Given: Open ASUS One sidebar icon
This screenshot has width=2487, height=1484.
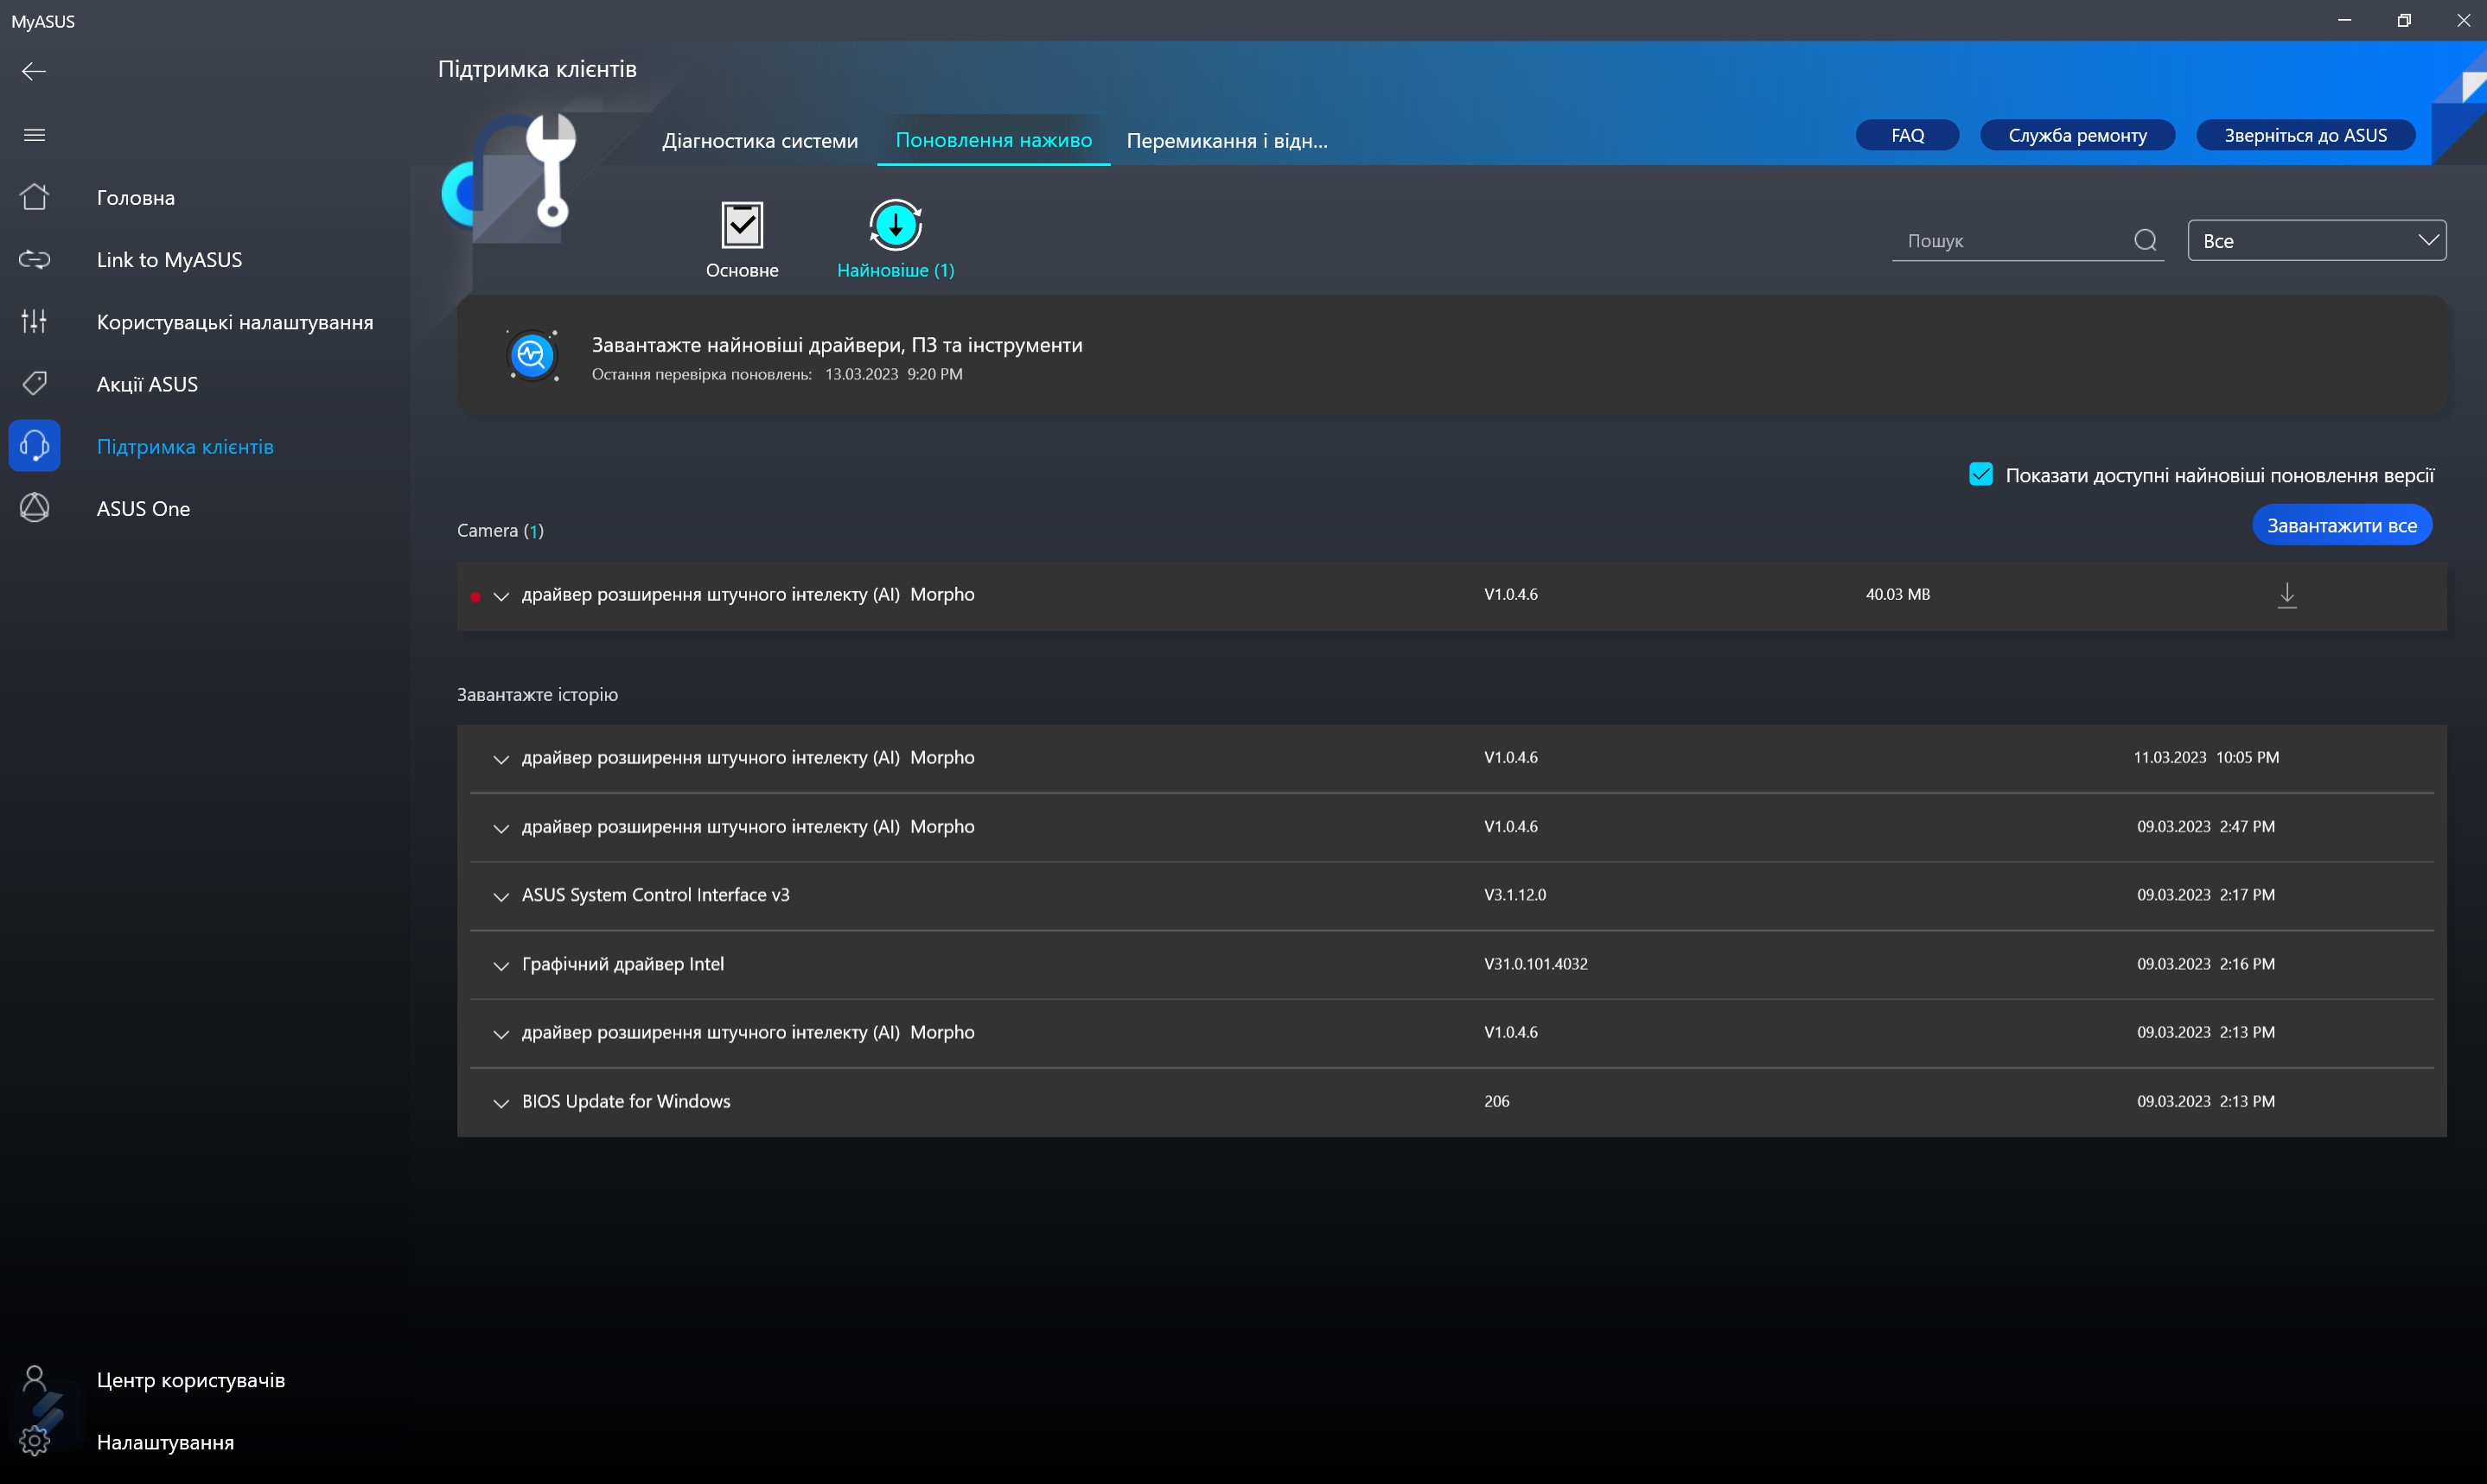Looking at the screenshot, I should [34, 508].
